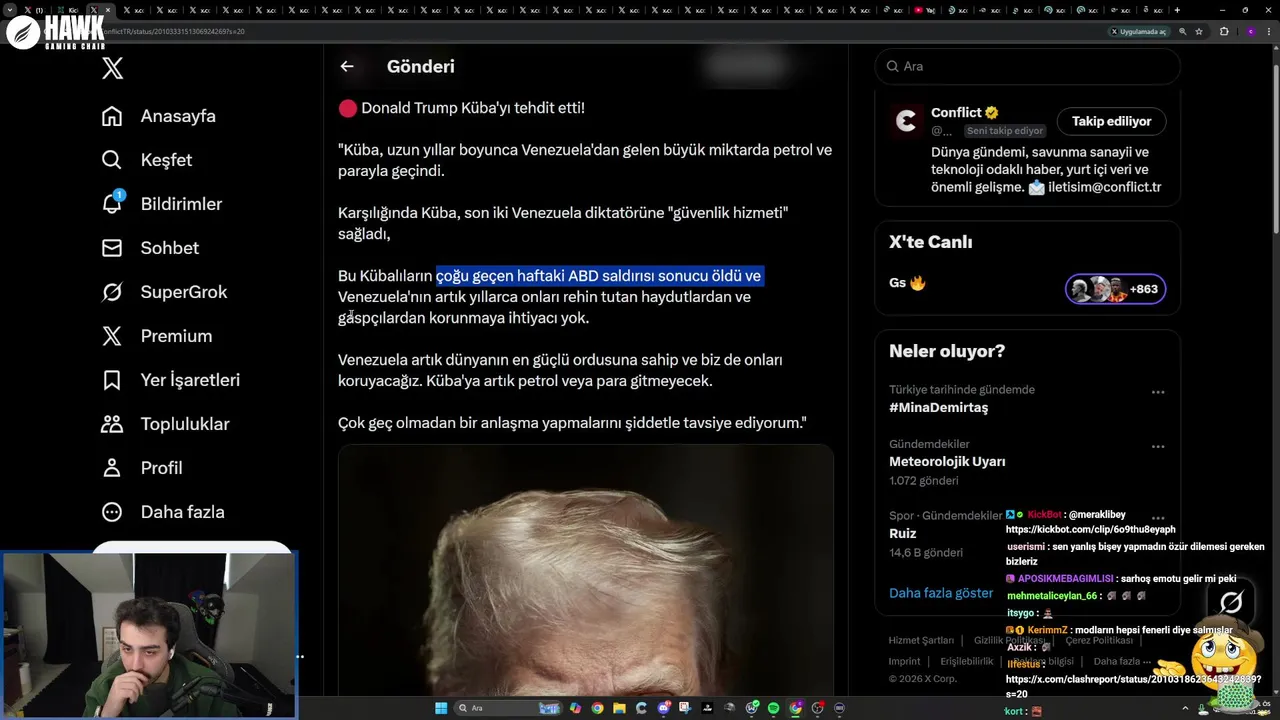
Task: Open Erişilebilirlik footer link
Action: coord(967,661)
